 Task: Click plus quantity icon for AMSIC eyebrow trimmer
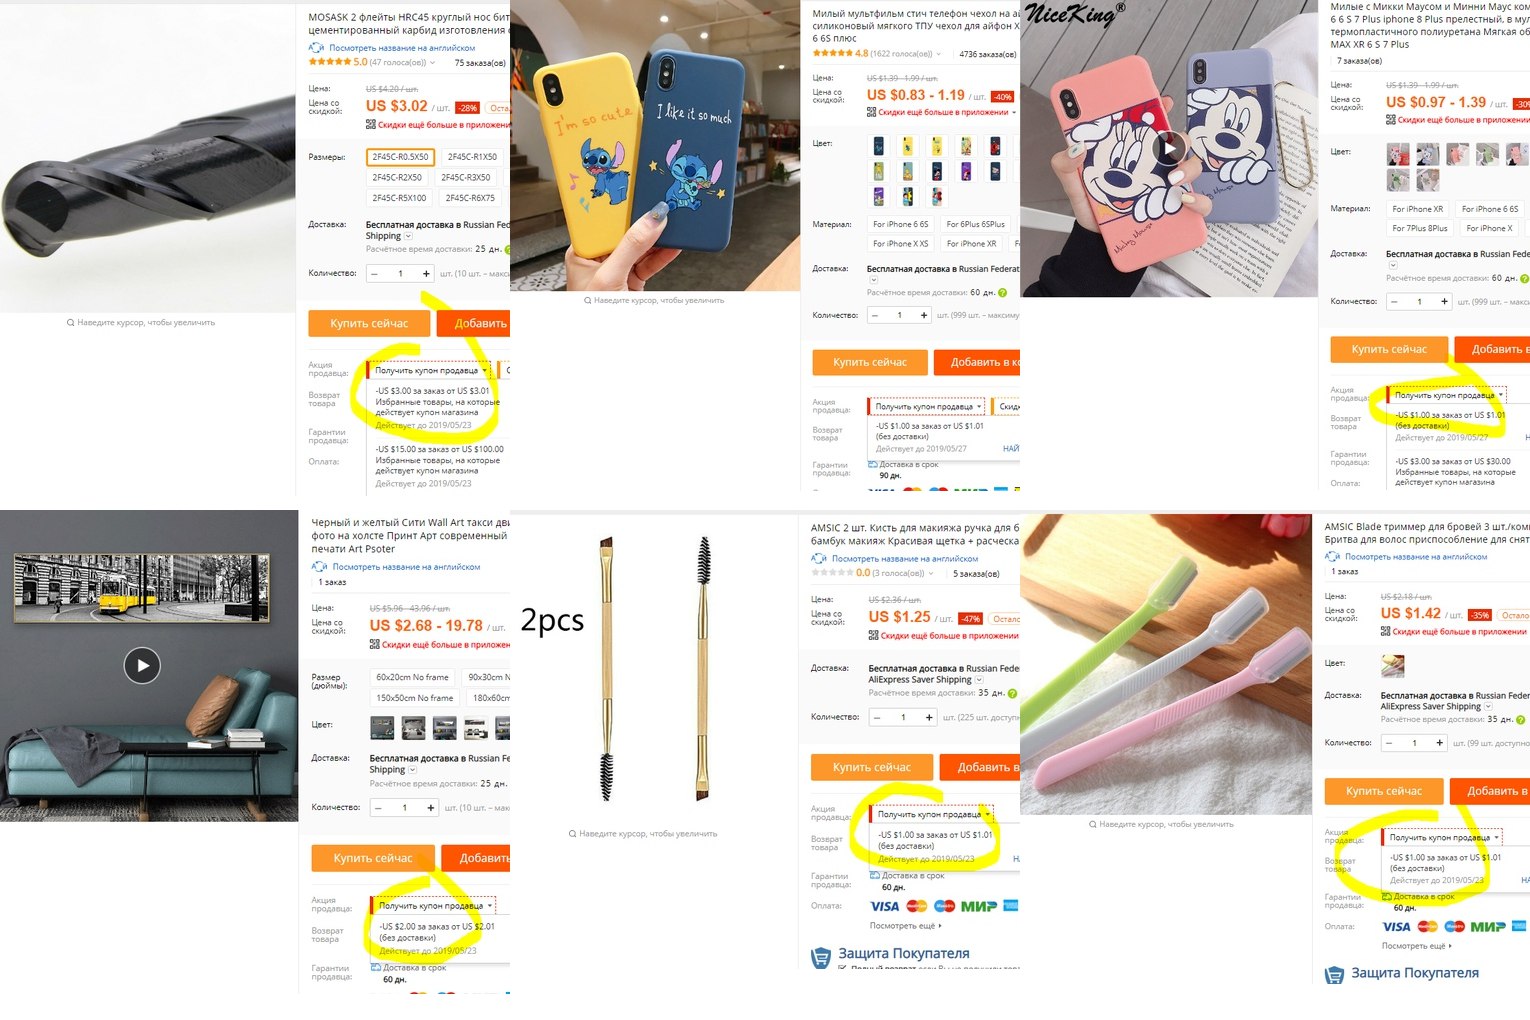(1439, 743)
